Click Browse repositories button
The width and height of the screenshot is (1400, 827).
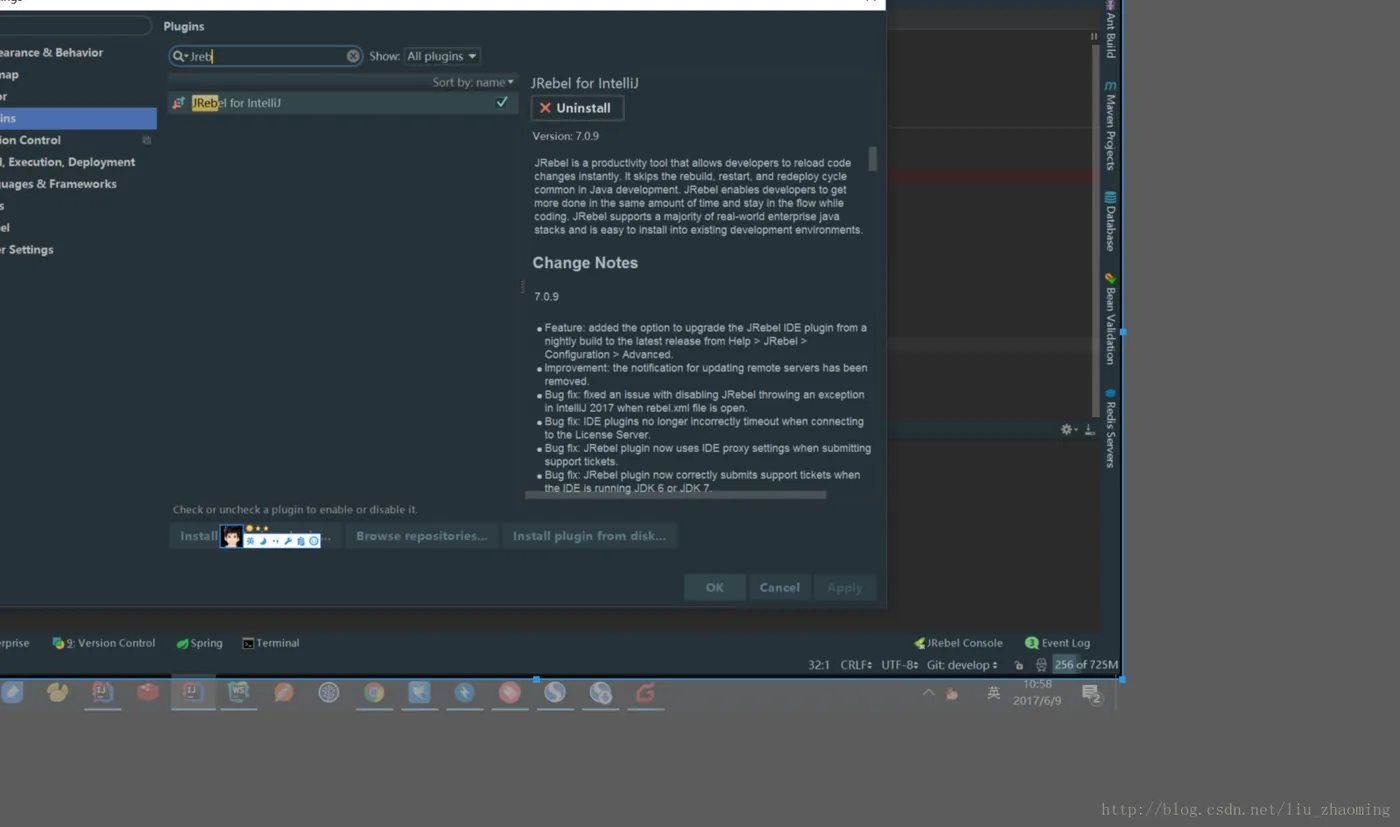[x=422, y=536]
